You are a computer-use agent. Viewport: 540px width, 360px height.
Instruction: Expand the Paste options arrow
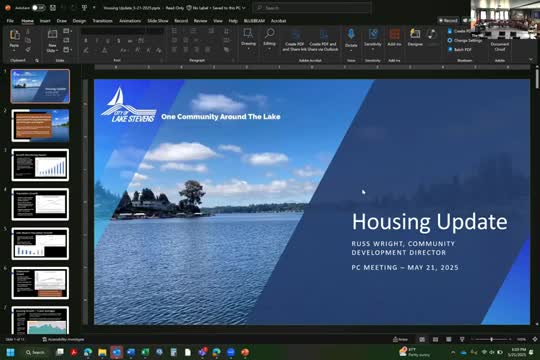coord(14,50)
